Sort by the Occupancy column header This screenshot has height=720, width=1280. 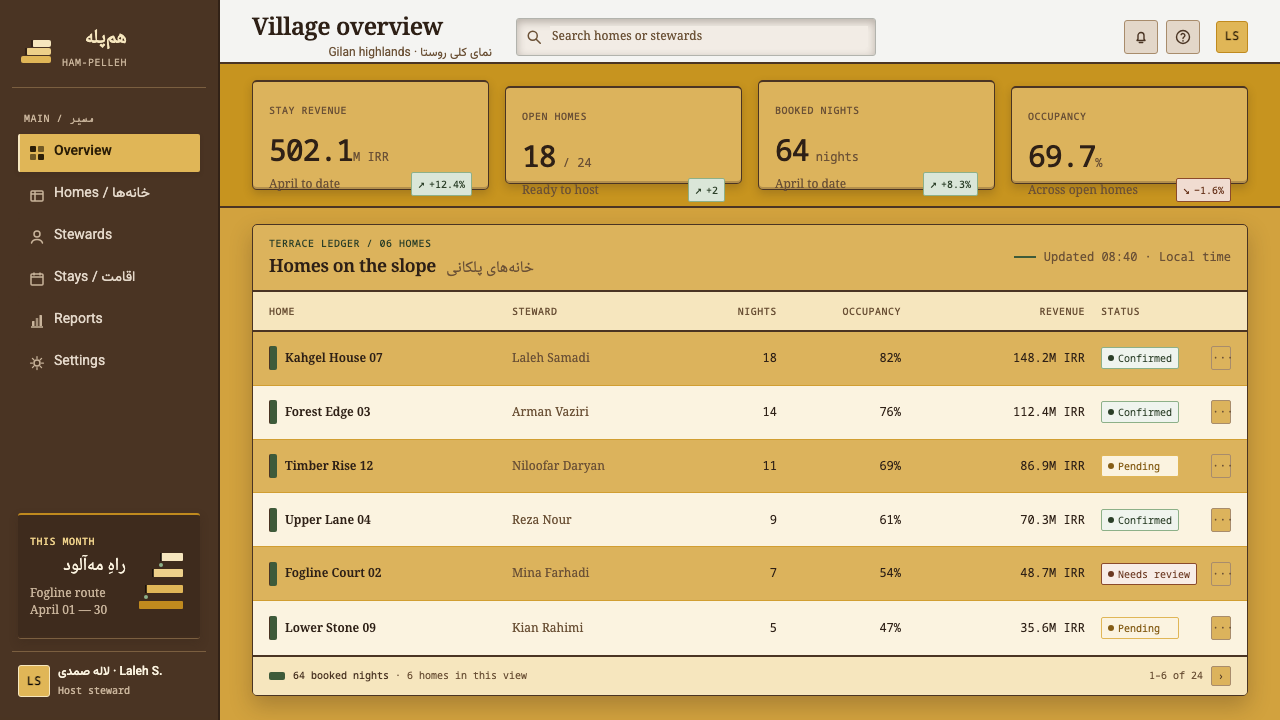871,312
